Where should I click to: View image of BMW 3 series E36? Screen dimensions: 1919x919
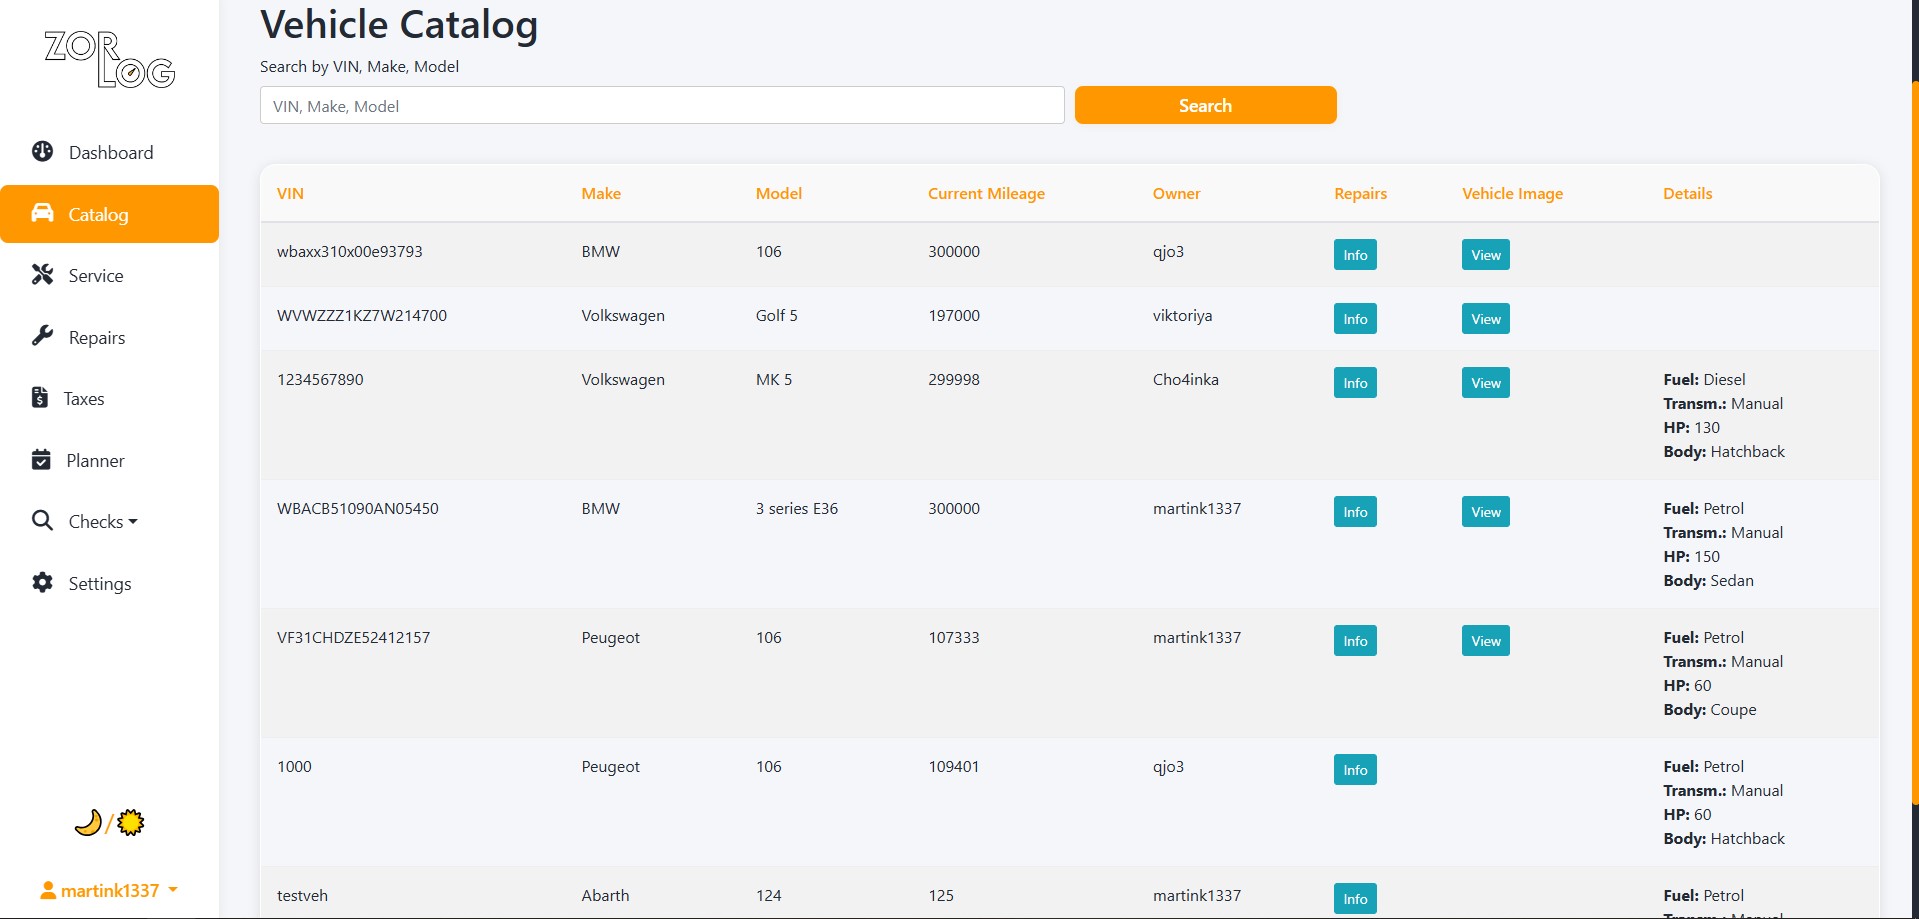point(1485,512)
